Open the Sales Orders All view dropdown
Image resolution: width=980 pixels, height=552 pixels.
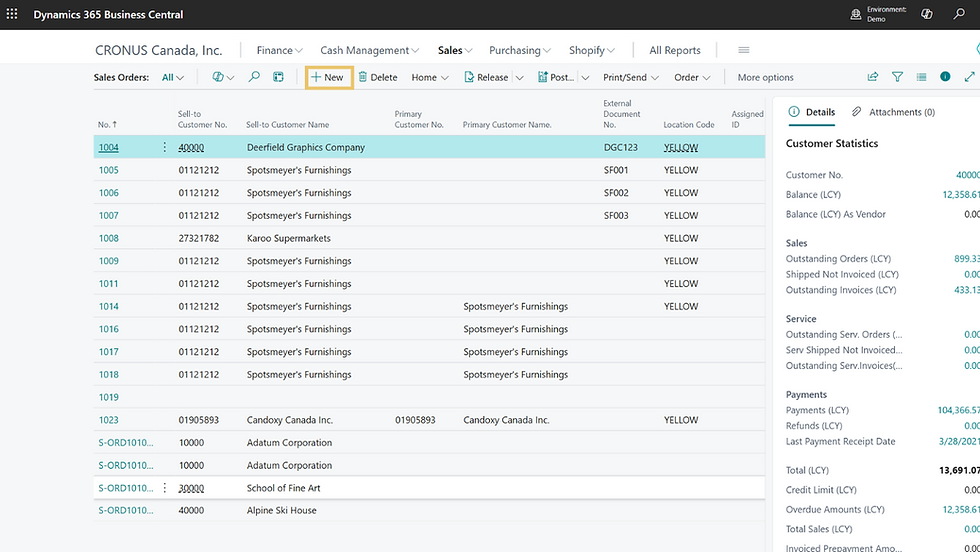point(172,78)
